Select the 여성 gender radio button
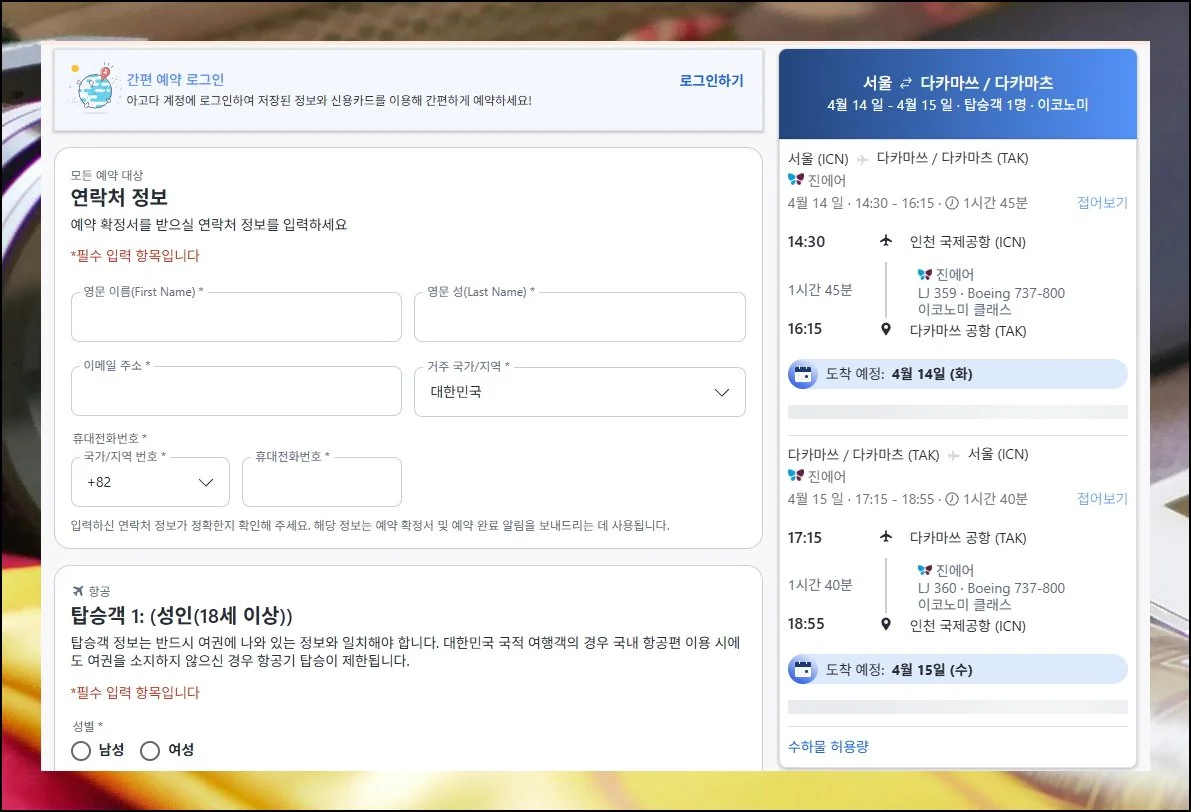This screenshot has width=1191, height=812. tap(150, 750)
